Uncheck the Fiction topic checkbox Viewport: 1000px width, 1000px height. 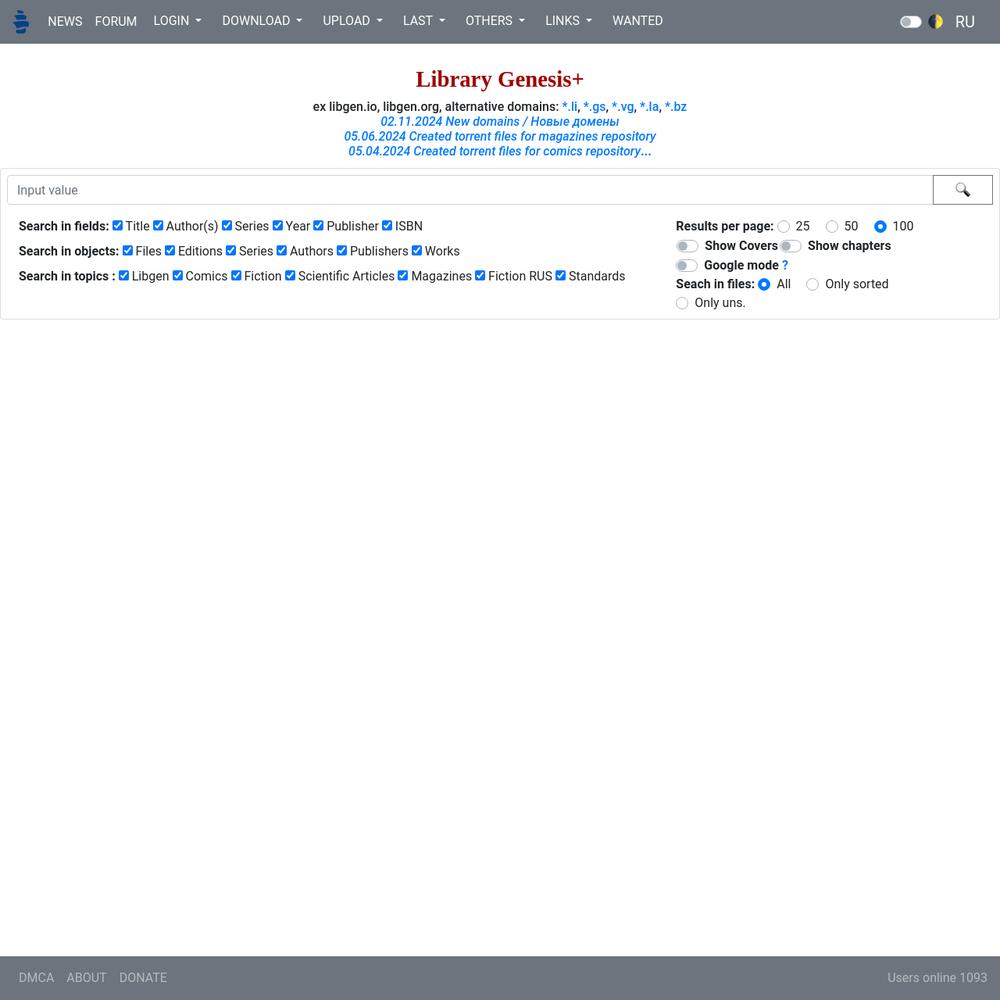[x=236, y=276]
